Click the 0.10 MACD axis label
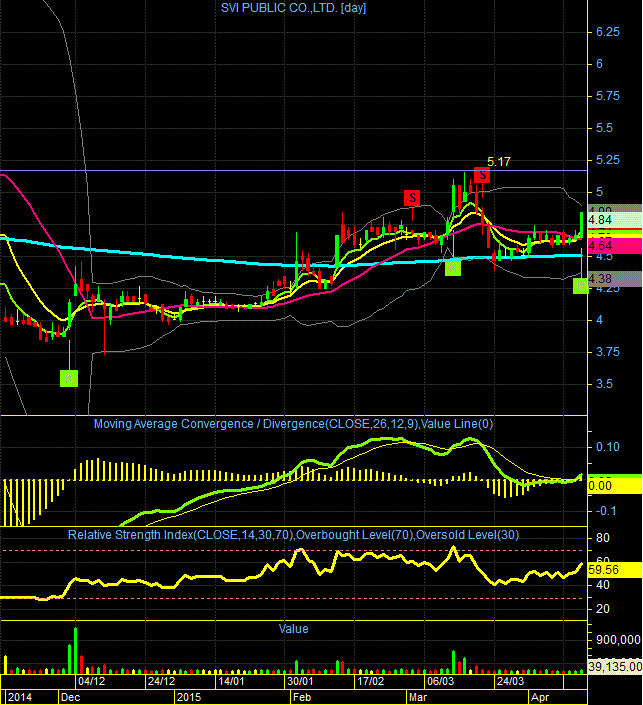Screen dimensions: 643x705 point(607,447)
